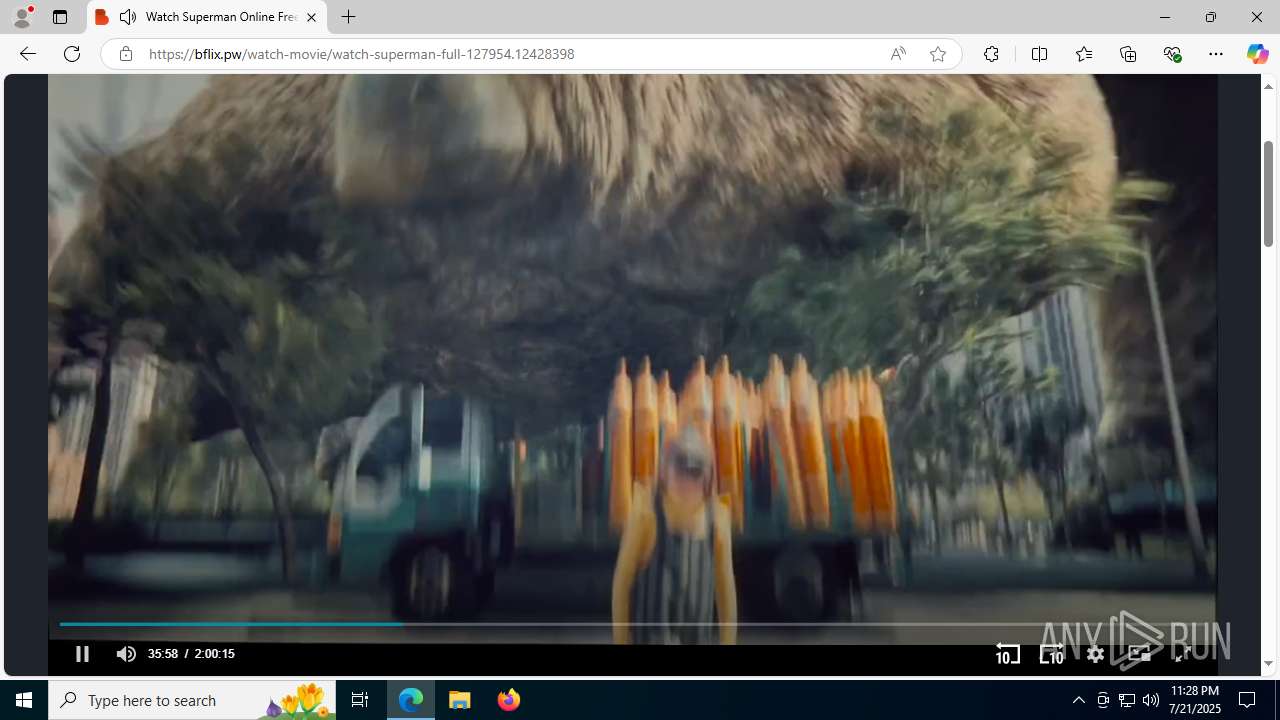Click the taskbar search box
The height and width of the screenshot is (720, 1280).
coord(192,700)
